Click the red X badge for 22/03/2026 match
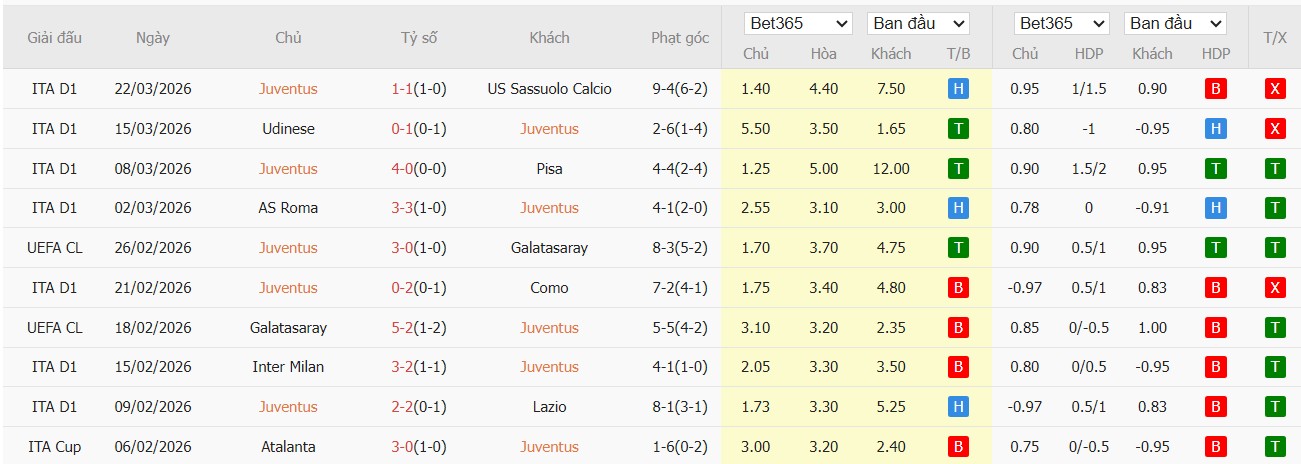1301x464 pixels. click(x=1274, y=89)
